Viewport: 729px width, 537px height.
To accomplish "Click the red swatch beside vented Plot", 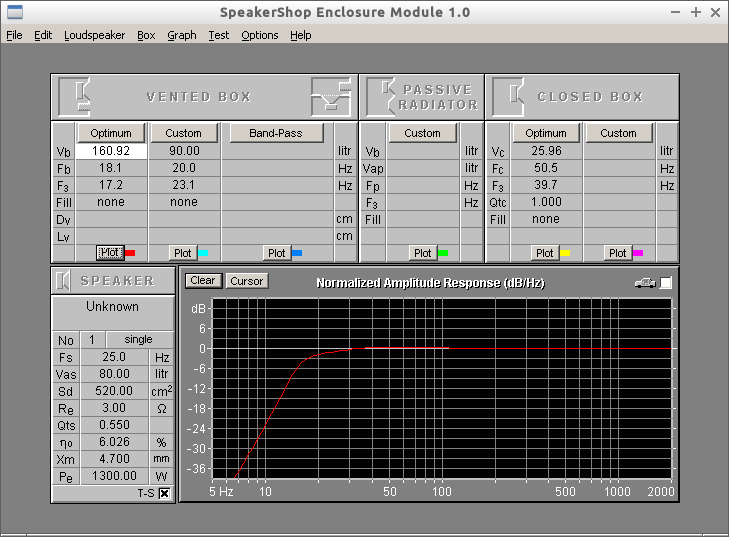I will (129, 253).
